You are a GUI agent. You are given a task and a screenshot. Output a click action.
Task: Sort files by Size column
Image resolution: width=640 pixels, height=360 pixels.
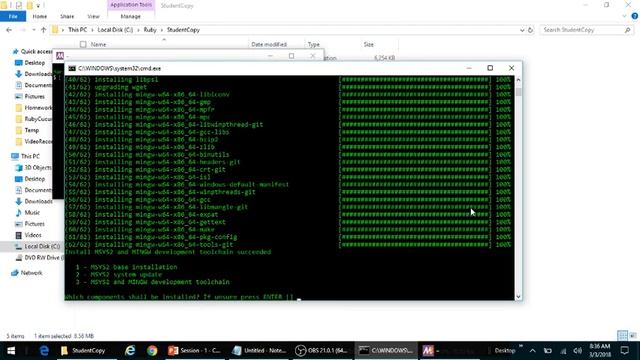pyautogui.click(x=369, y=44)
